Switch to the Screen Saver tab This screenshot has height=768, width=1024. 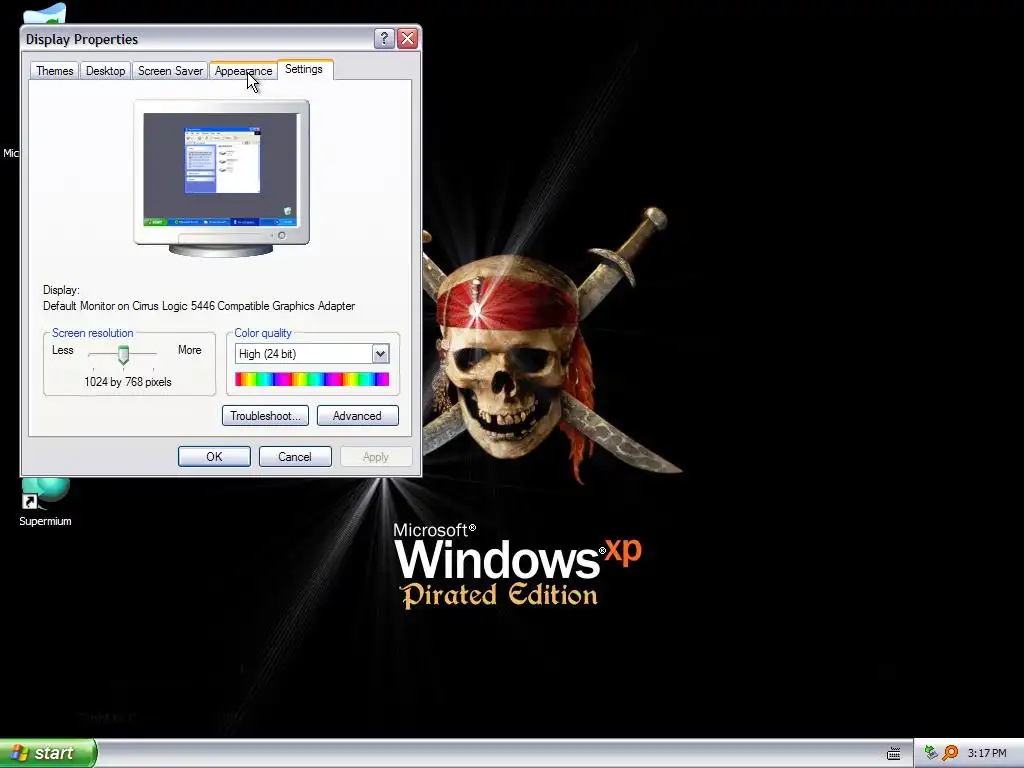tap(170, 71)
